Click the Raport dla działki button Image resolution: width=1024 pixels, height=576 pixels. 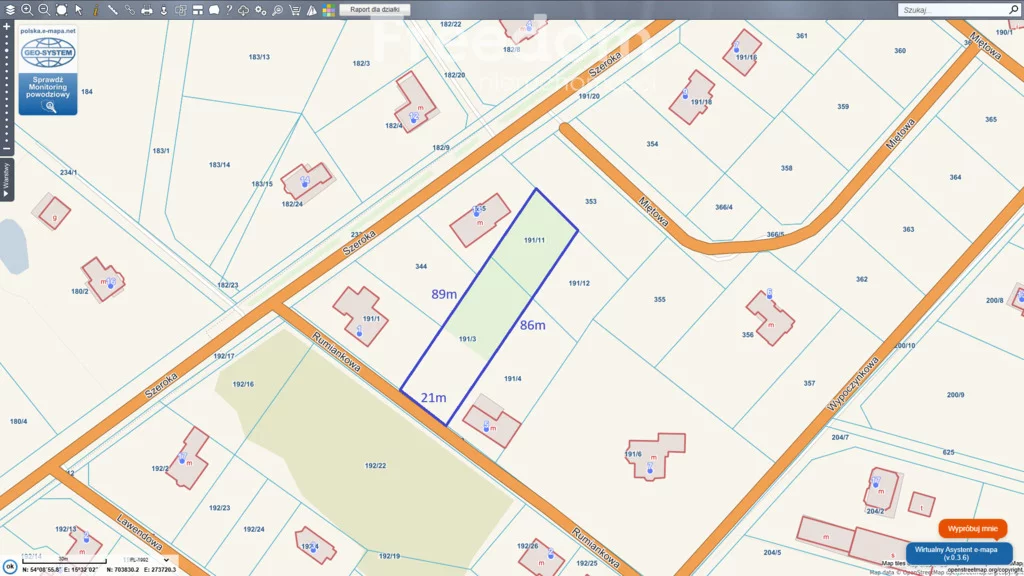(x=375, y=9)
